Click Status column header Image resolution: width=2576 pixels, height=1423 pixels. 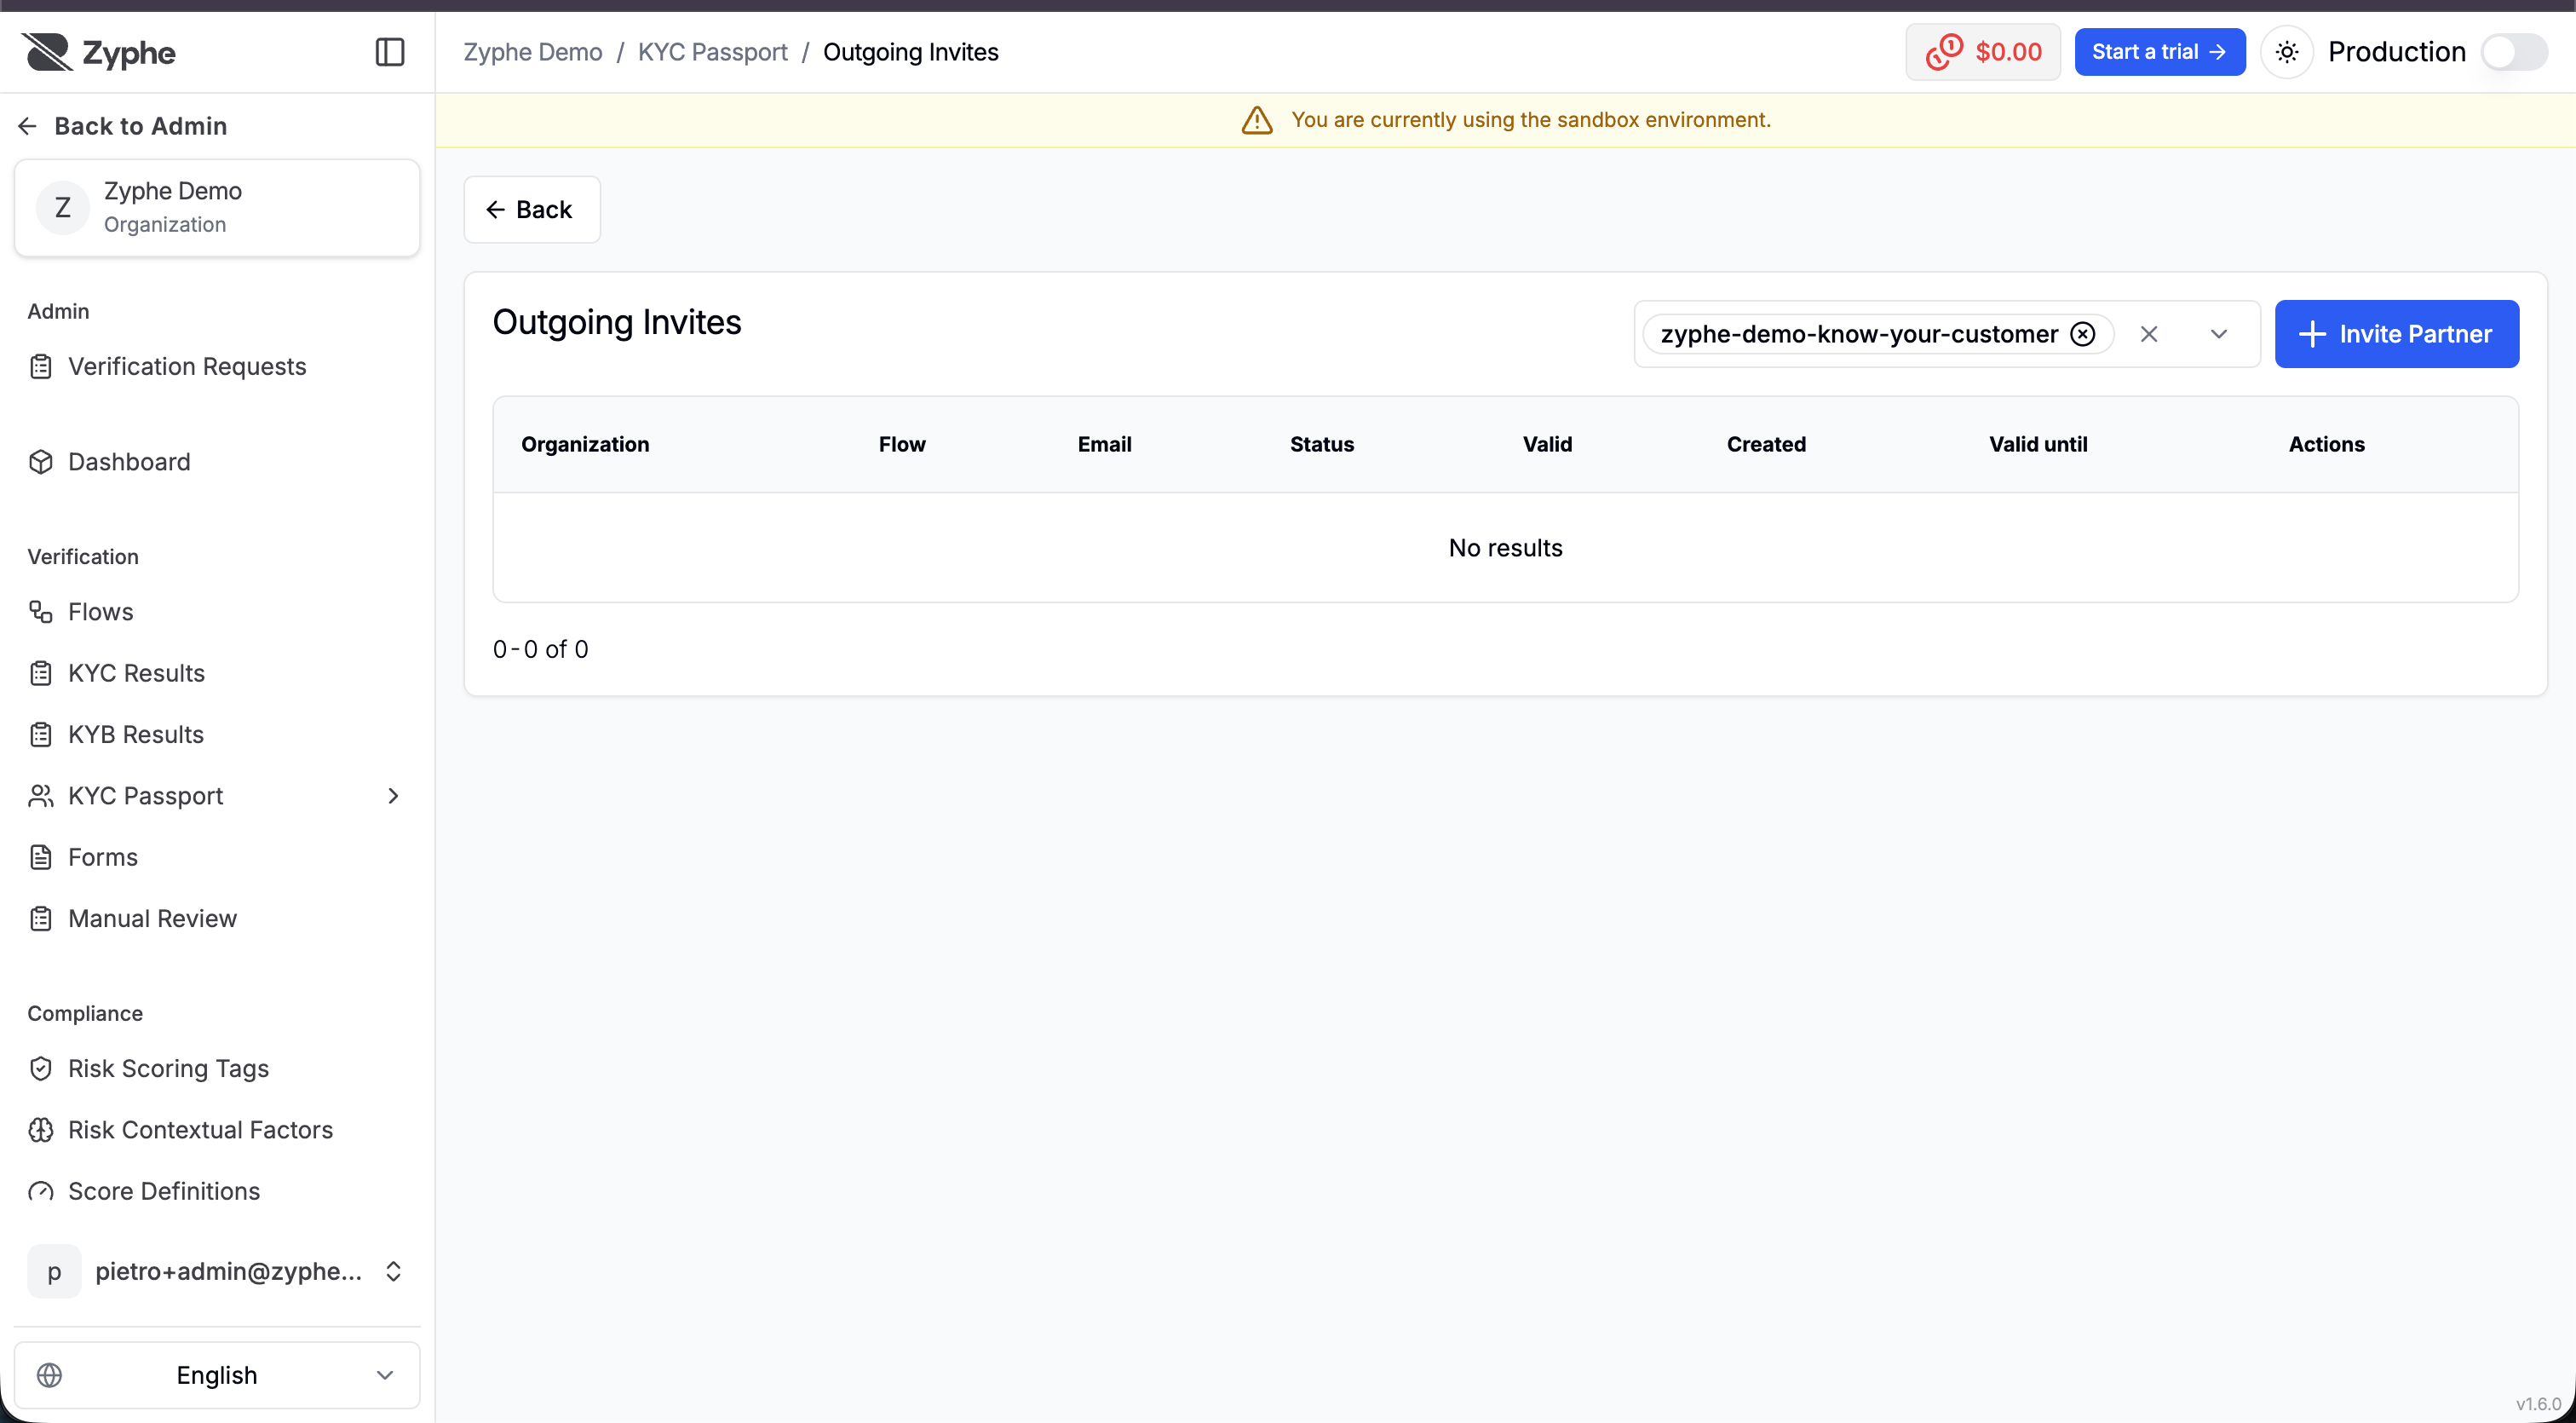pos(1322,445)
